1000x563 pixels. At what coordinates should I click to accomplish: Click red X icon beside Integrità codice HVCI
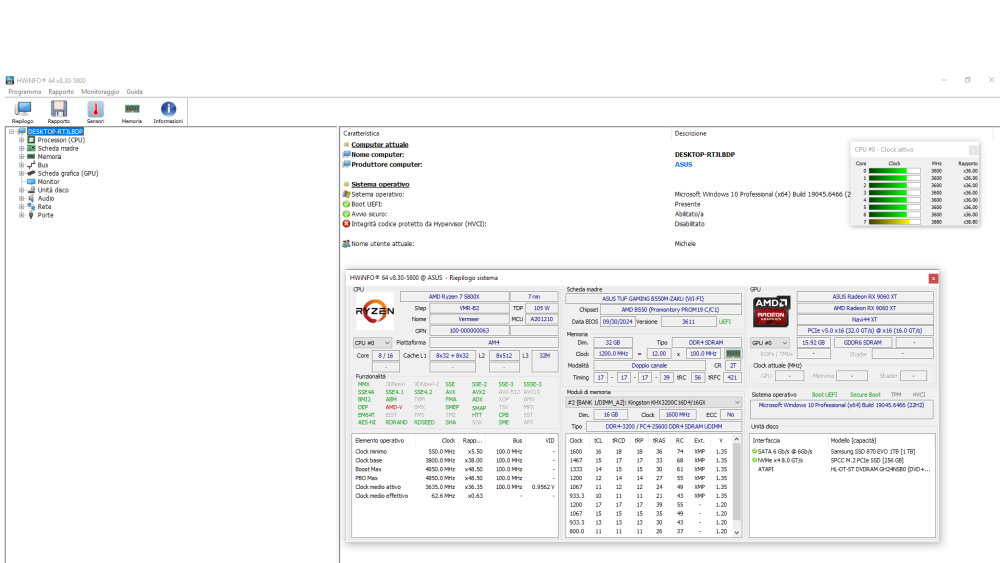click(x=346, y=224)
